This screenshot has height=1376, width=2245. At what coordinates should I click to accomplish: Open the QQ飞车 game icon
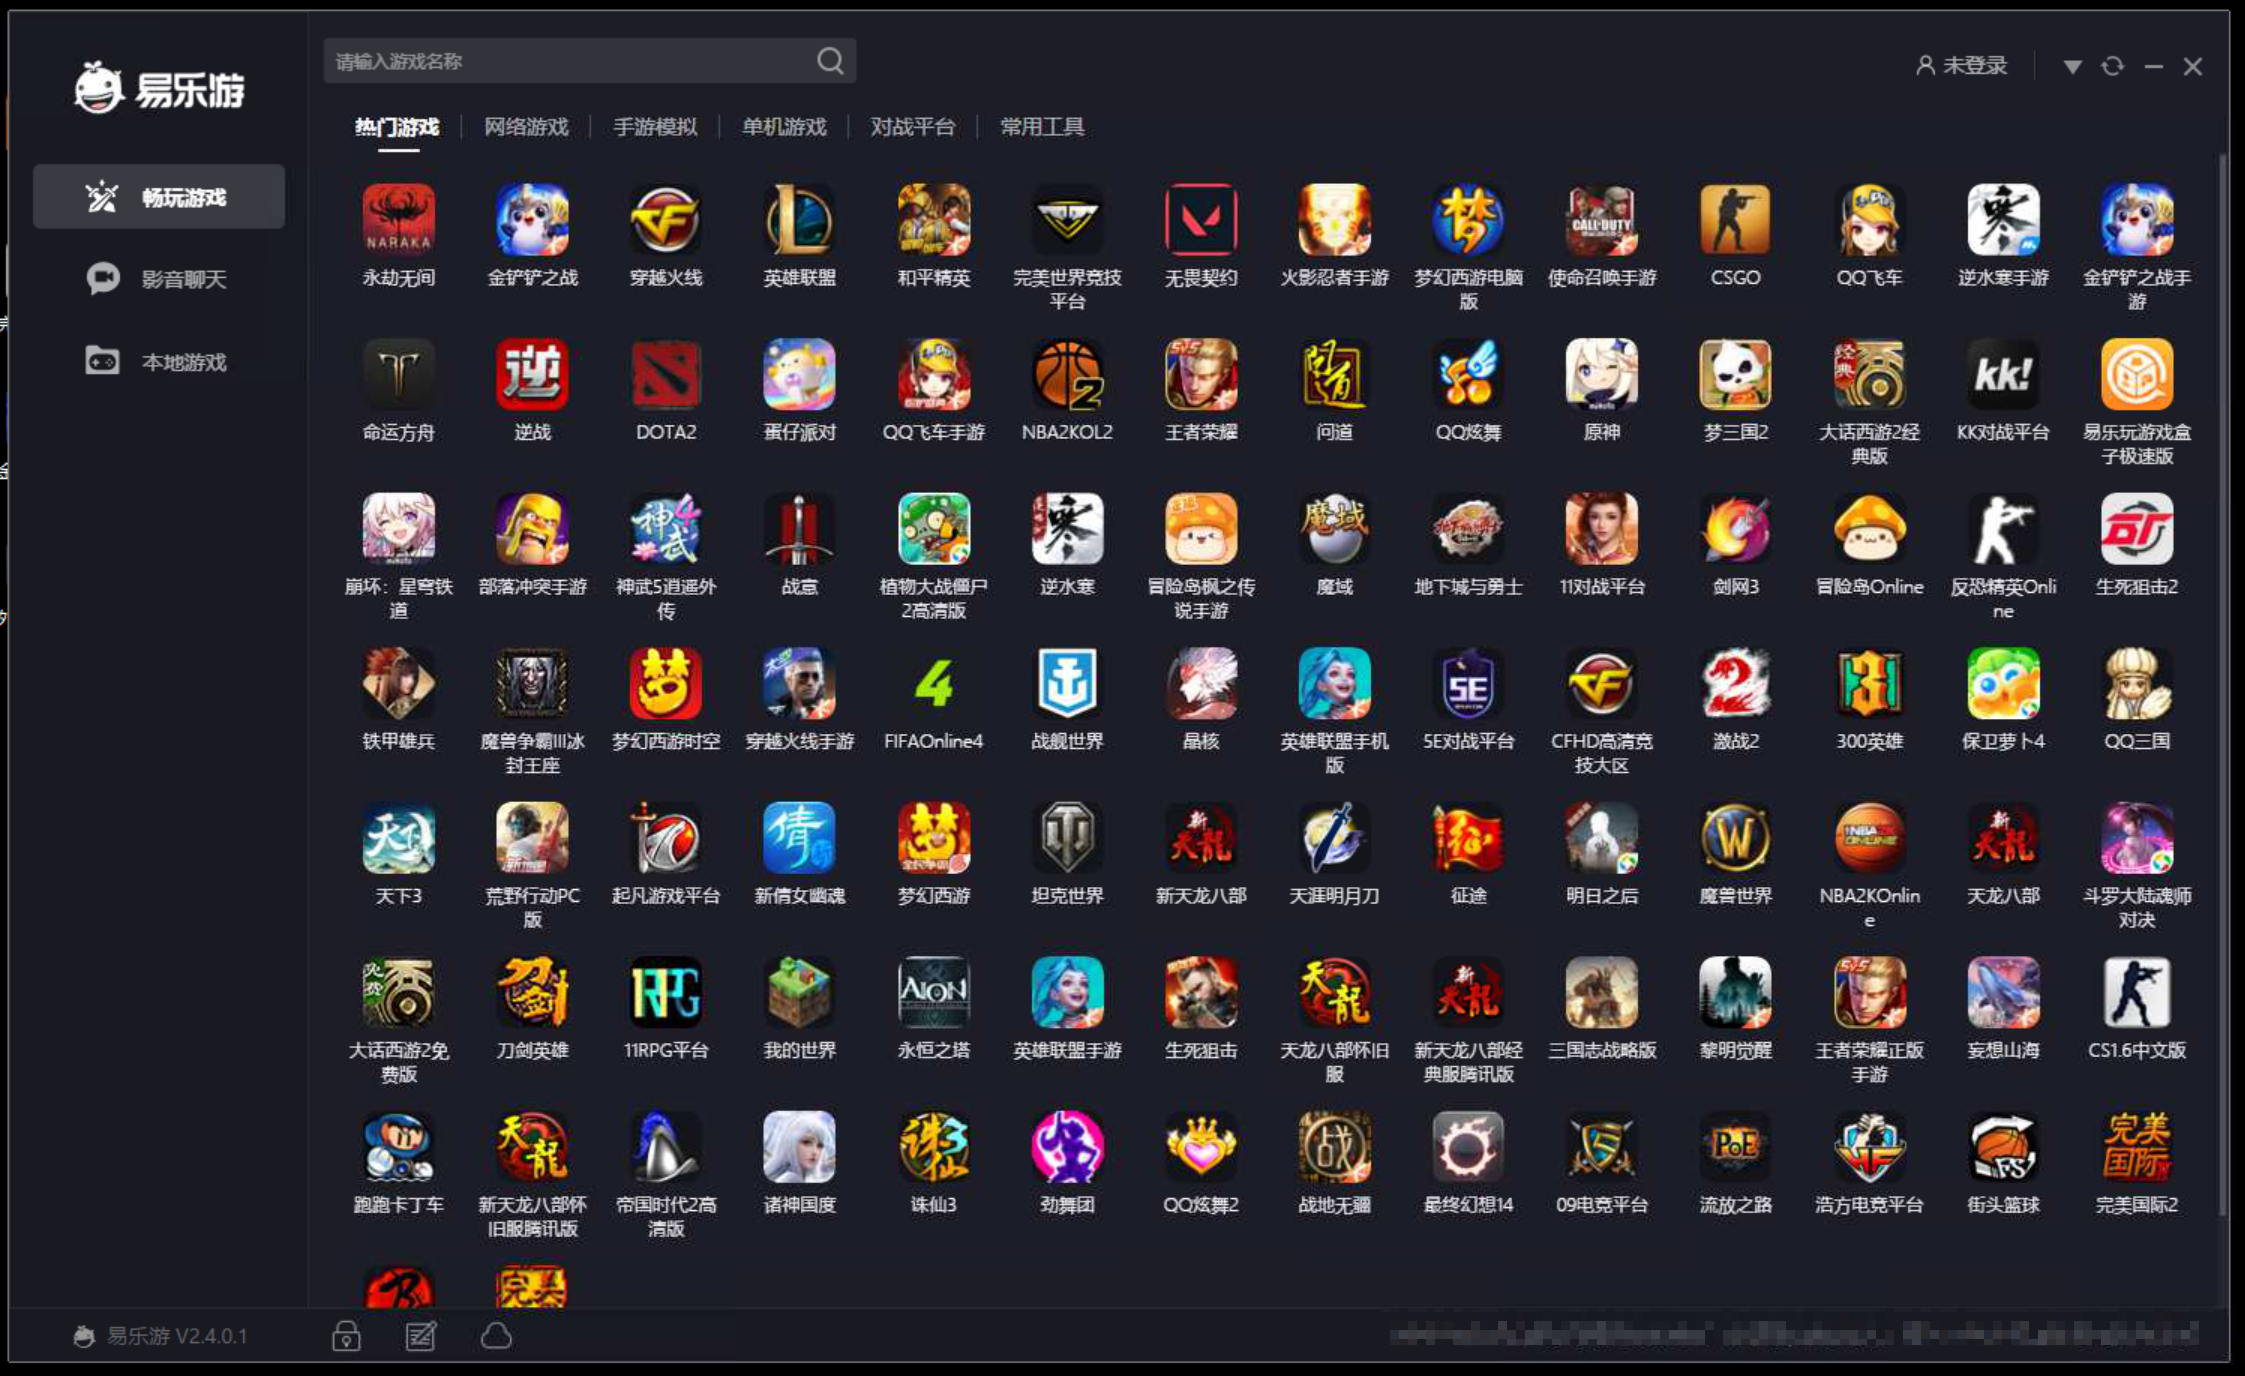[1869, 219]
